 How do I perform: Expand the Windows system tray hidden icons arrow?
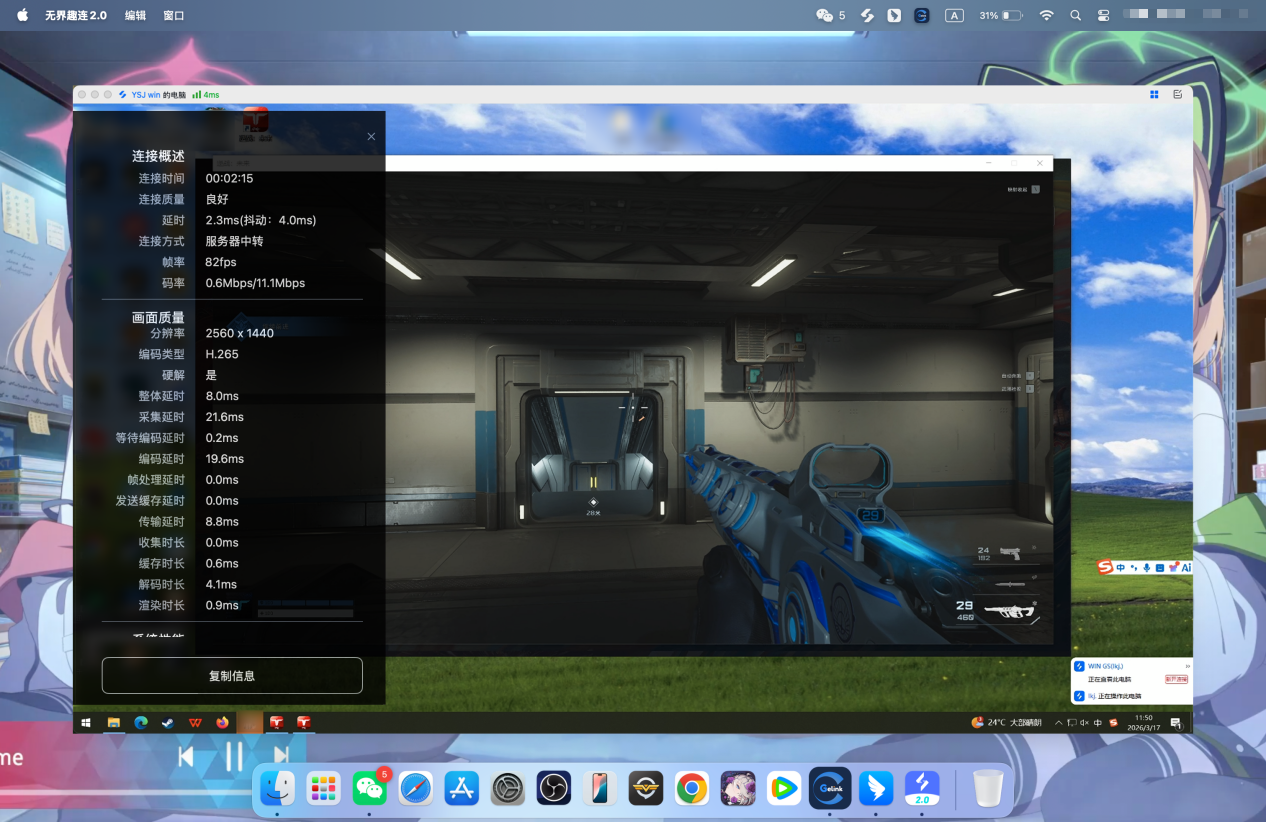1058,723
